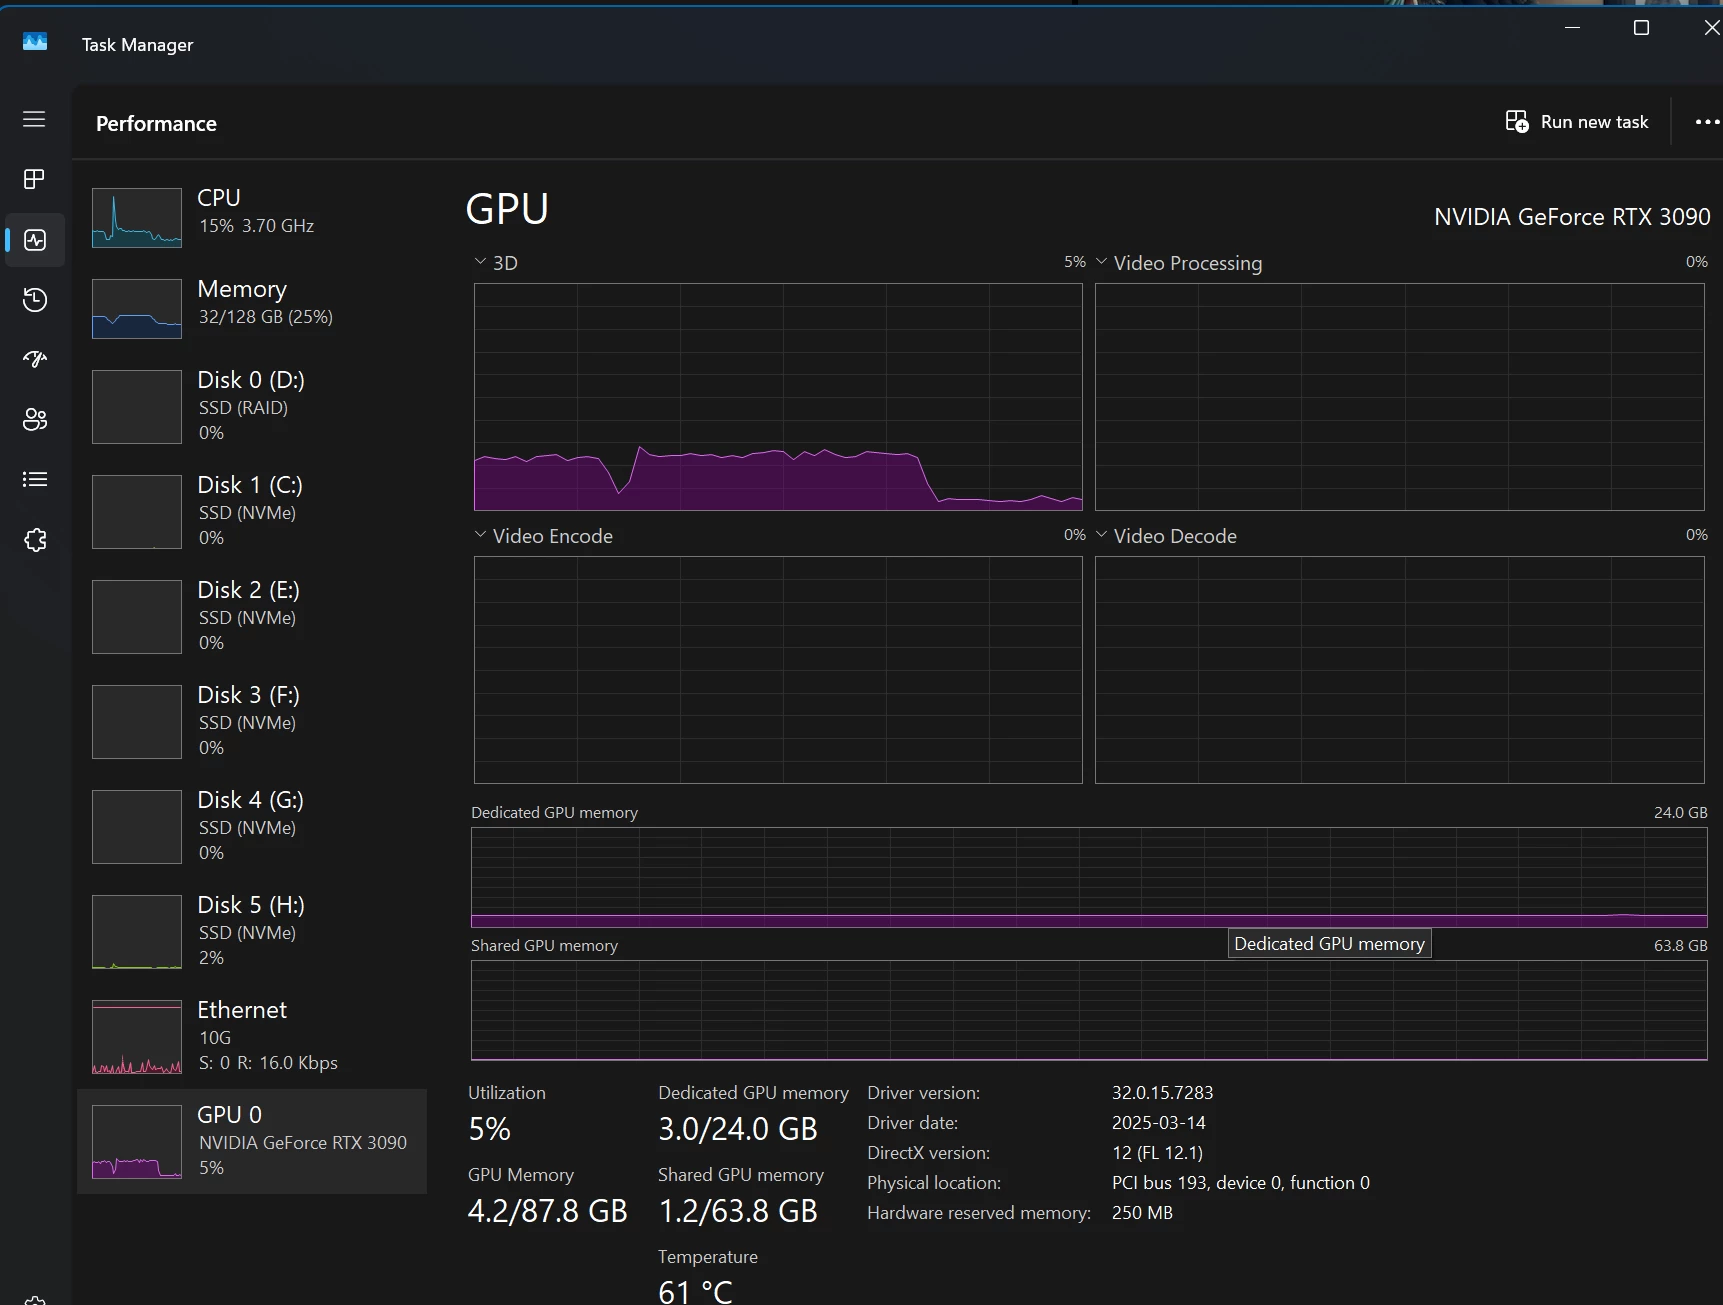Click the Dedicated GPU memory graph
This screenshot has width=1723, height=1305.
pos(1089,877)
